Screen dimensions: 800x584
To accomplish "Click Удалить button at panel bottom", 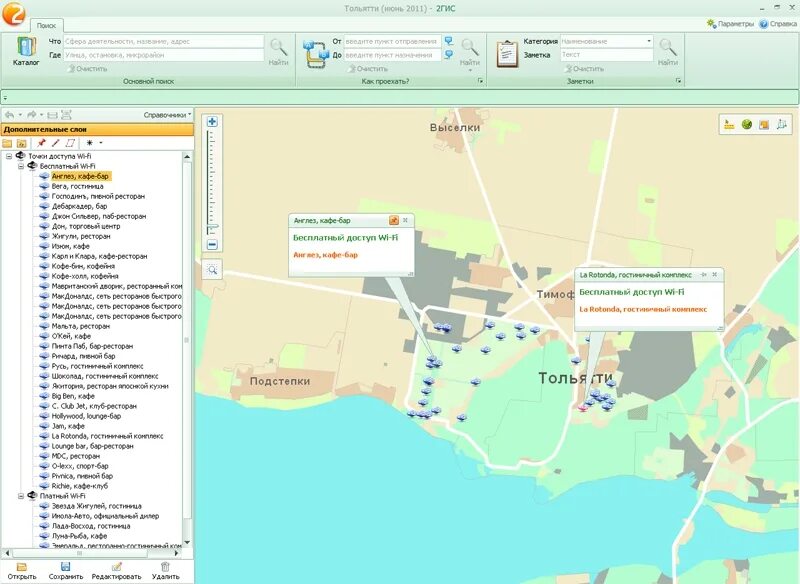I will tap(165, 571).
